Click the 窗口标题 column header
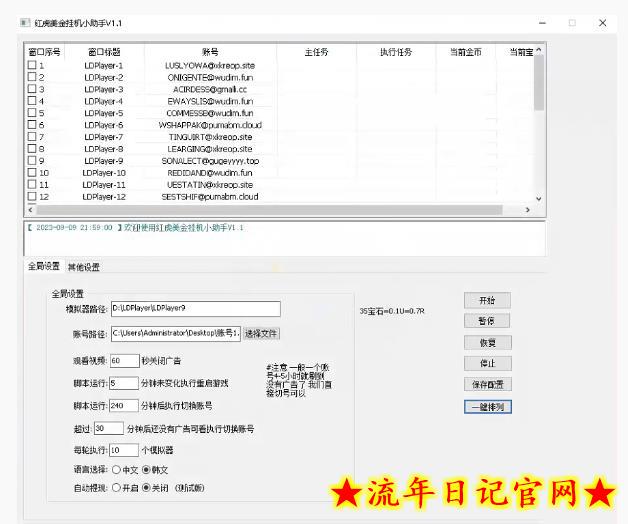 point(104,52)
